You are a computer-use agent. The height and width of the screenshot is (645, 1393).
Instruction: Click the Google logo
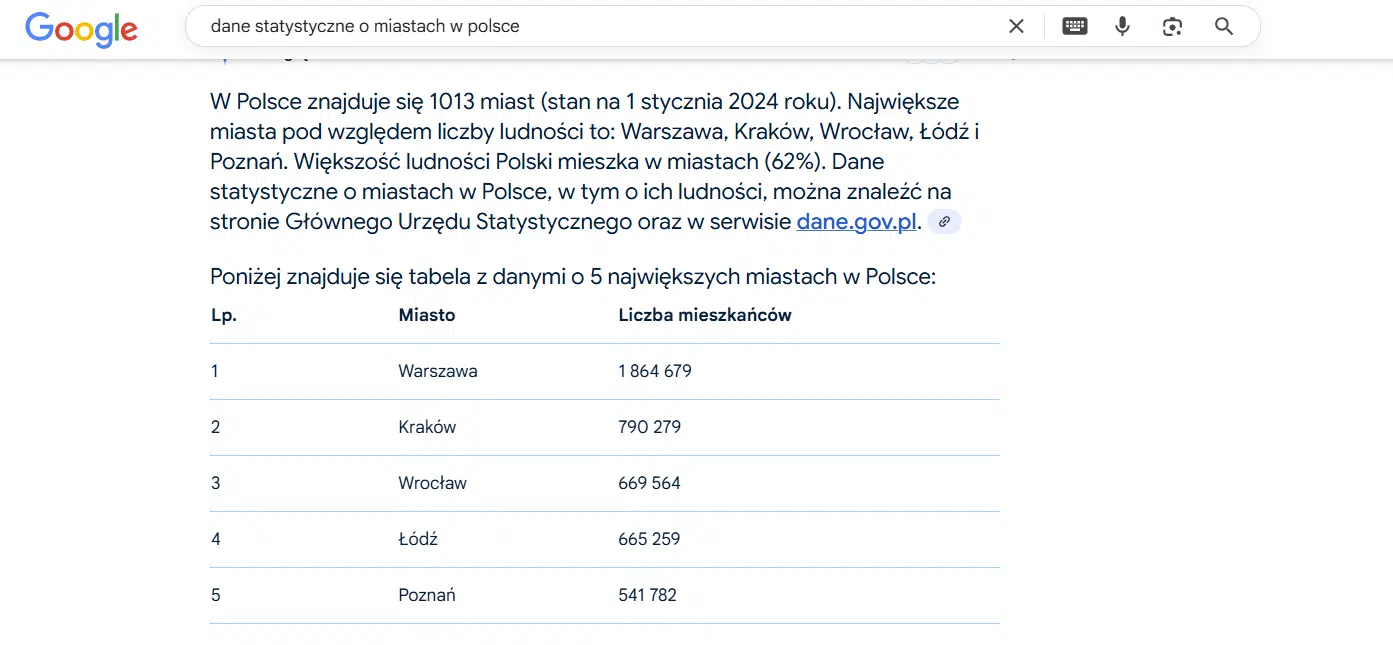point(81,28)
